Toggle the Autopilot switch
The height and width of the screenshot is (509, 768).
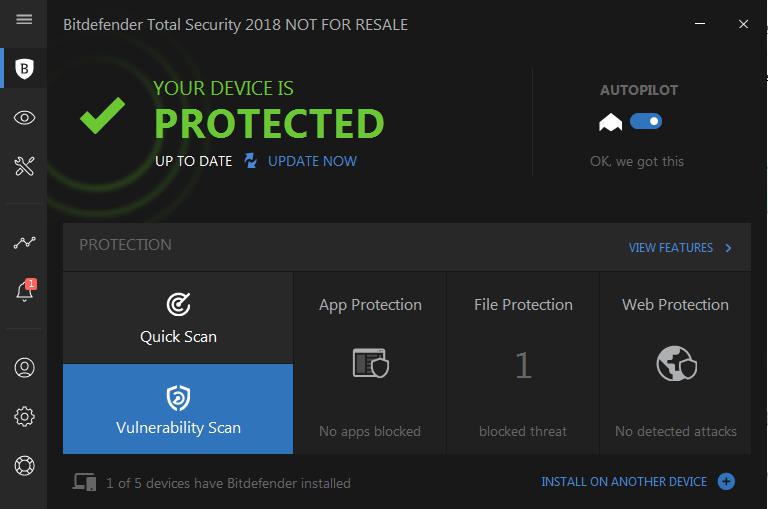(646, 122)
